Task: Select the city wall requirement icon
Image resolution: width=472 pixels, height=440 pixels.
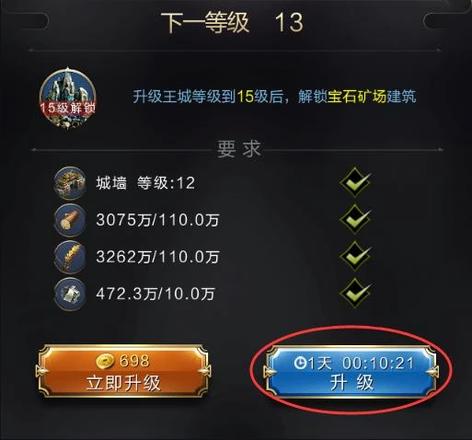Action: pos(69,183)
